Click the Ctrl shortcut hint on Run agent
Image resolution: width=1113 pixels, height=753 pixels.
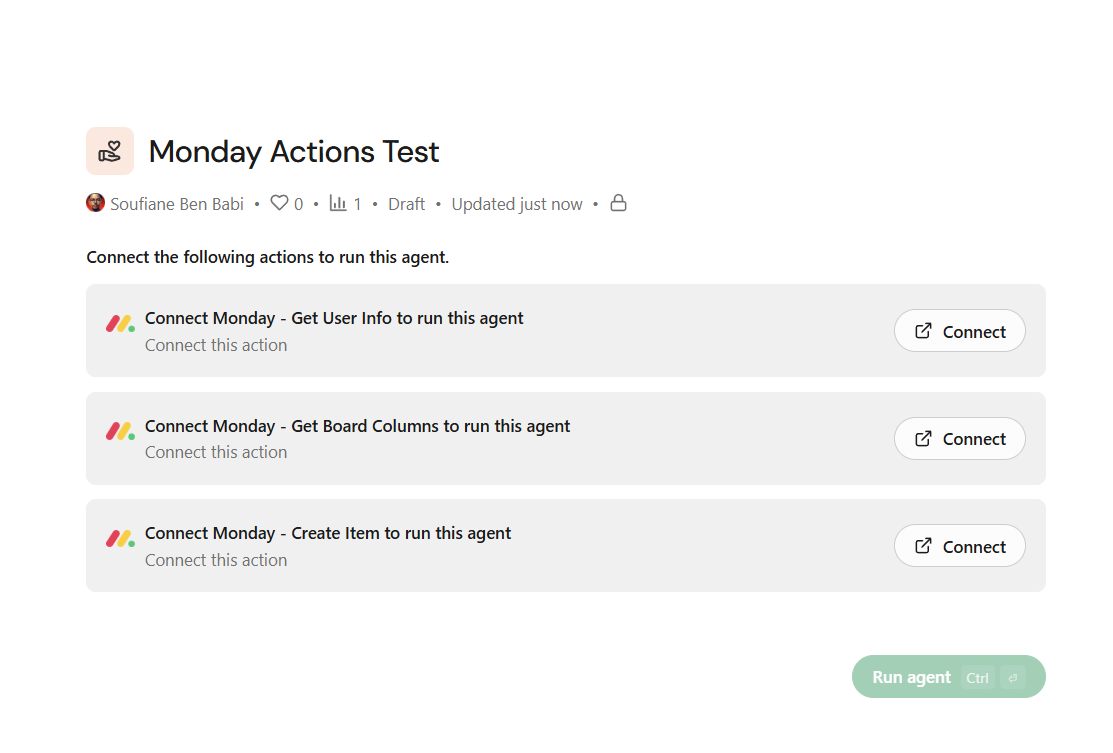(x=977, y=678)
